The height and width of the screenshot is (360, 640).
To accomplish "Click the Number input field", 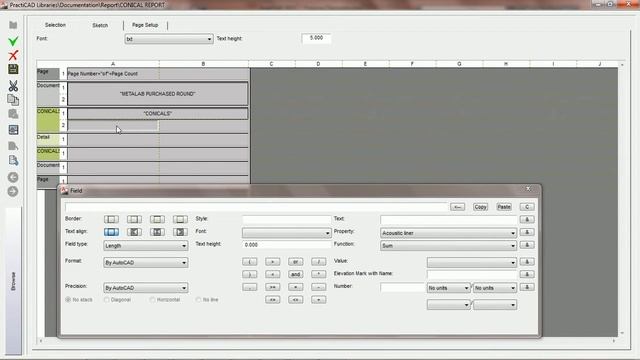I will pyautogui.click(x=402, y=287).
